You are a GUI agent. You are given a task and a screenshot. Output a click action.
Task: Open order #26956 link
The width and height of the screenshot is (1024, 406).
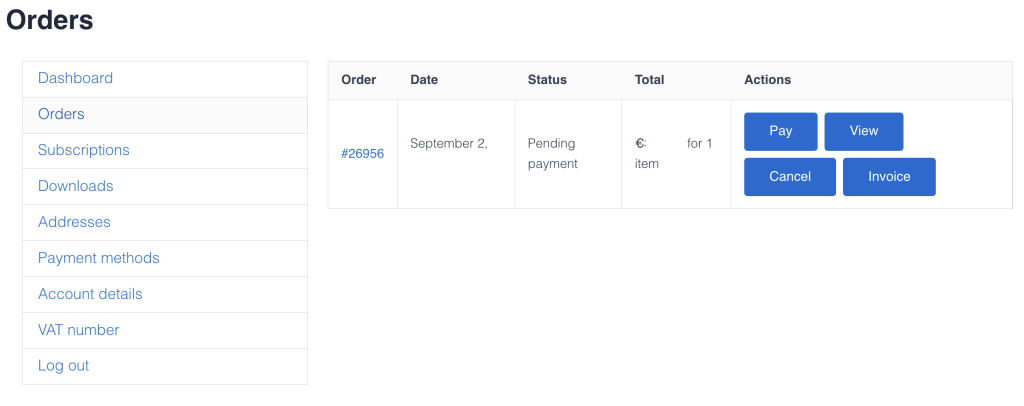[362, 154]
